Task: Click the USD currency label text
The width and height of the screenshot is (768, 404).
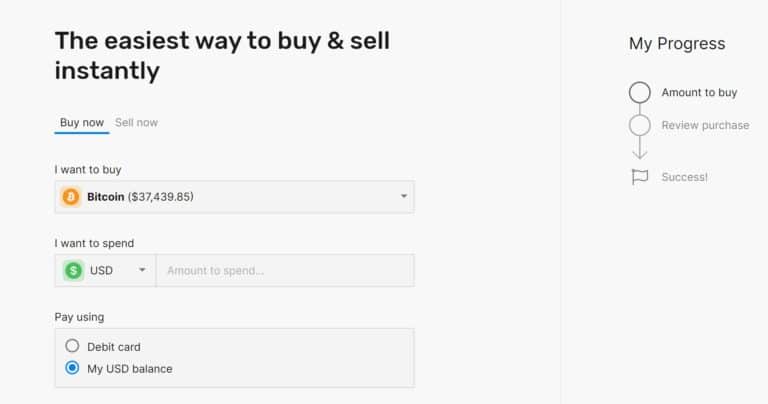Action: pyautogui.click(x=101, y=270)
